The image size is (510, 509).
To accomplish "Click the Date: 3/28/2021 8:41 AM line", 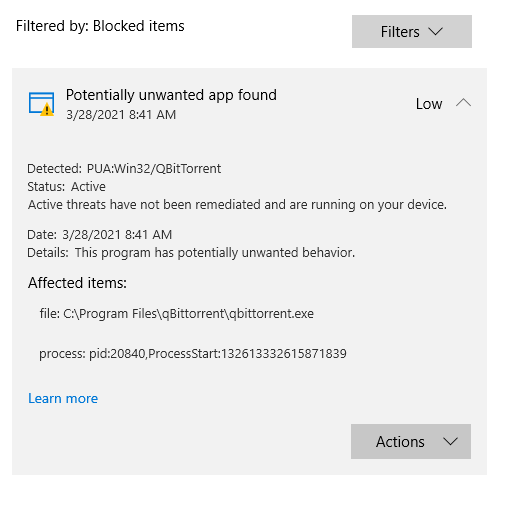I will coord(99,235).
